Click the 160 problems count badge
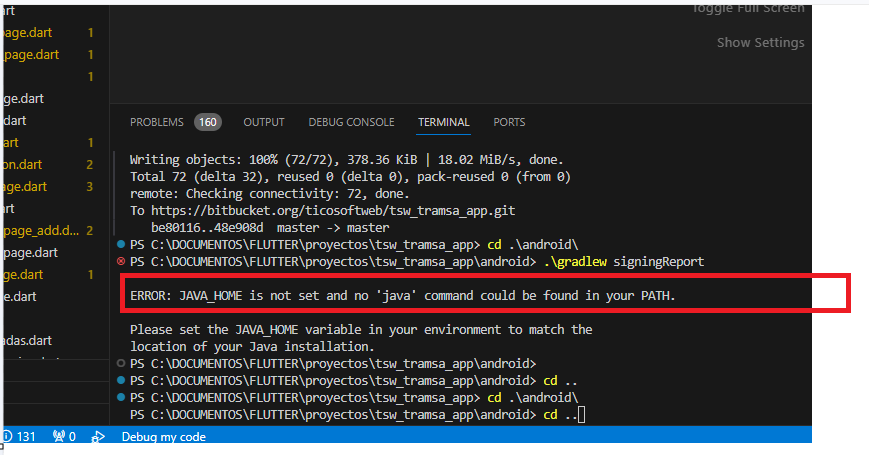 [x=208, y=122]
